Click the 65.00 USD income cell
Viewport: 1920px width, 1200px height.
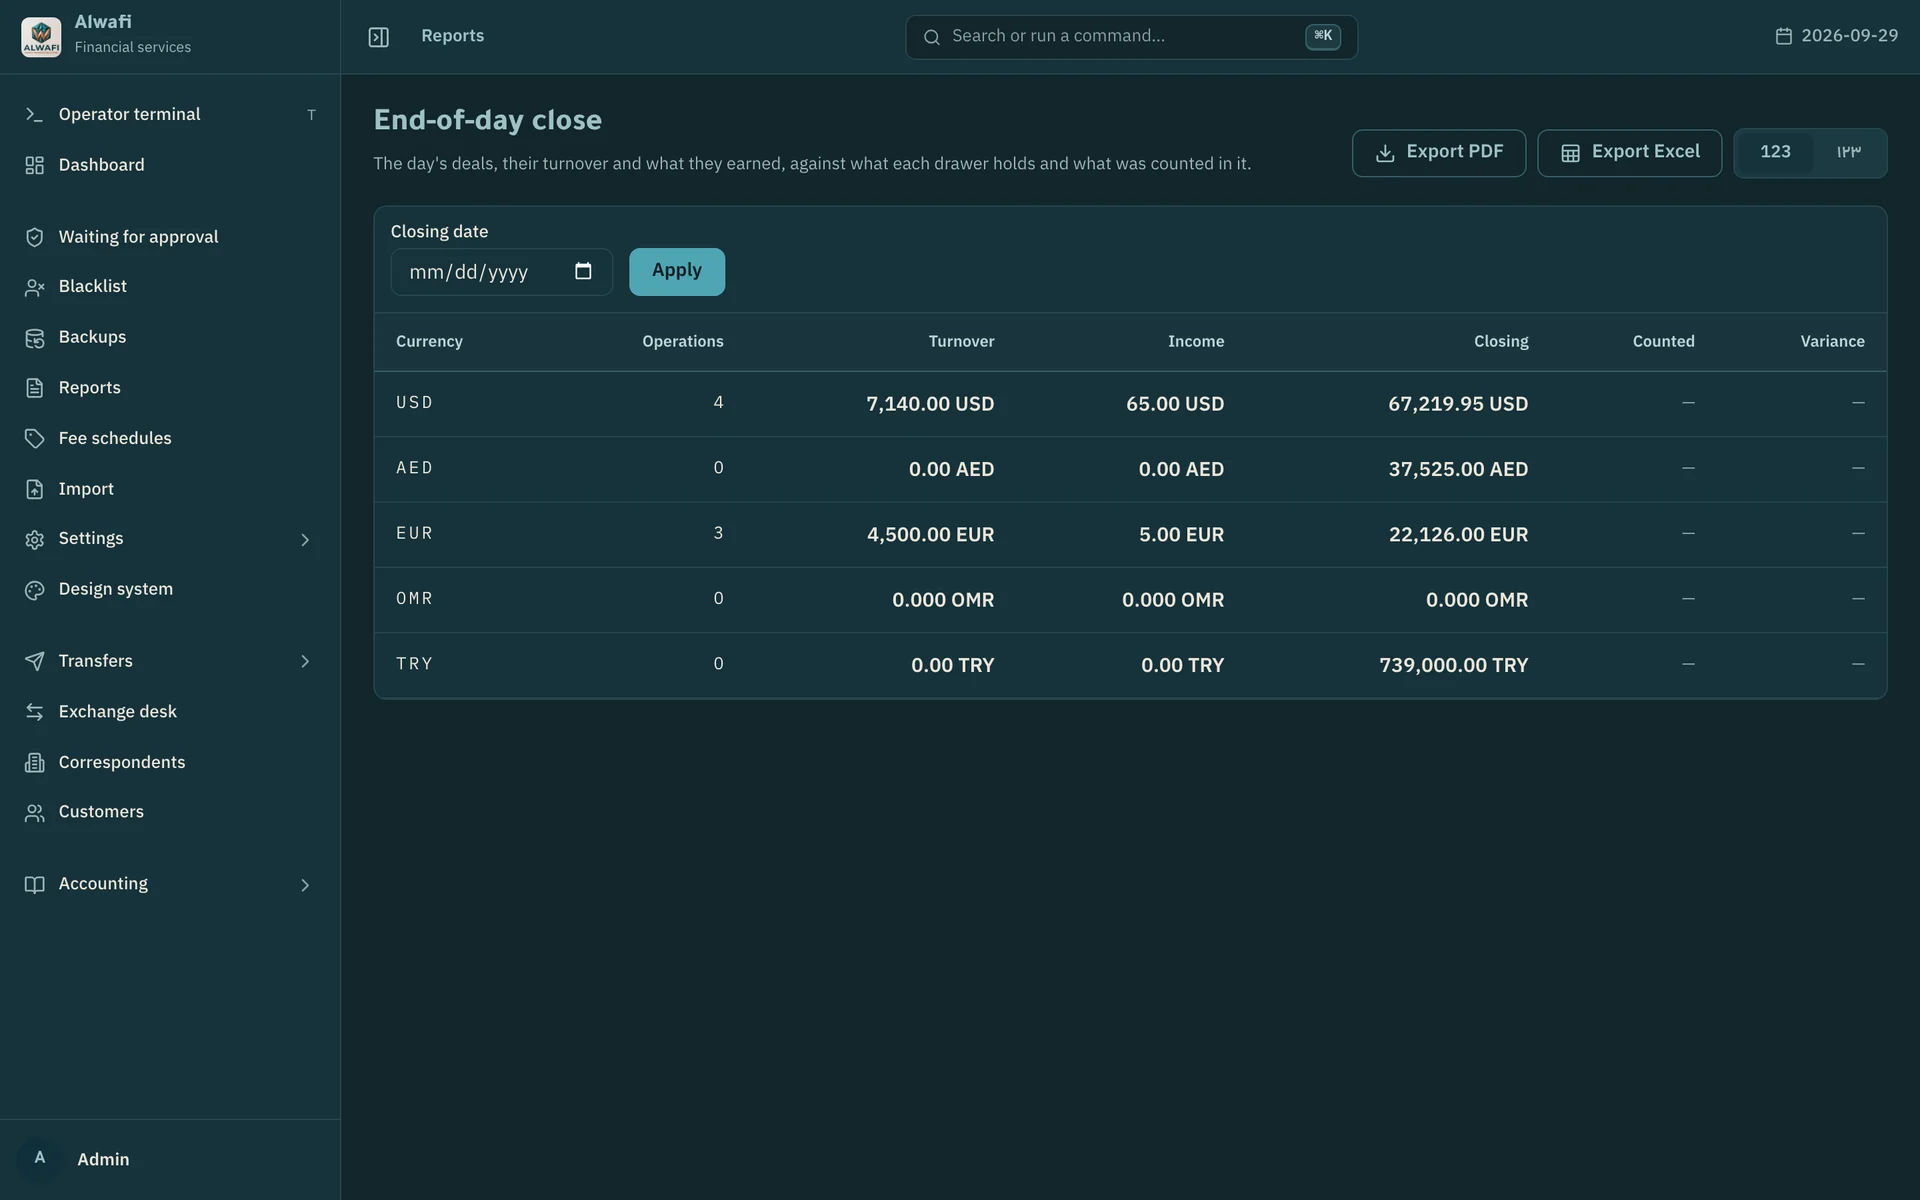[1175, 404]
